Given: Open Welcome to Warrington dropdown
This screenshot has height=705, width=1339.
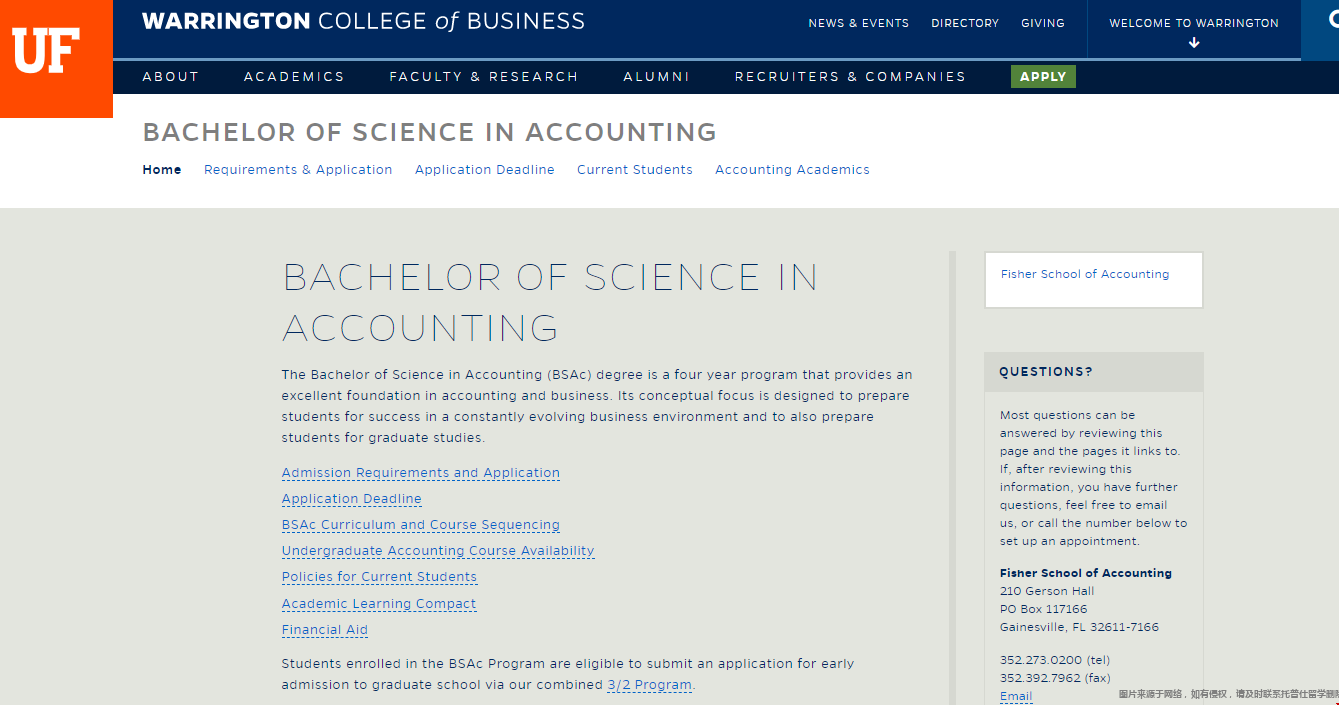Looking at the screenshot, I should (1193, 23).
